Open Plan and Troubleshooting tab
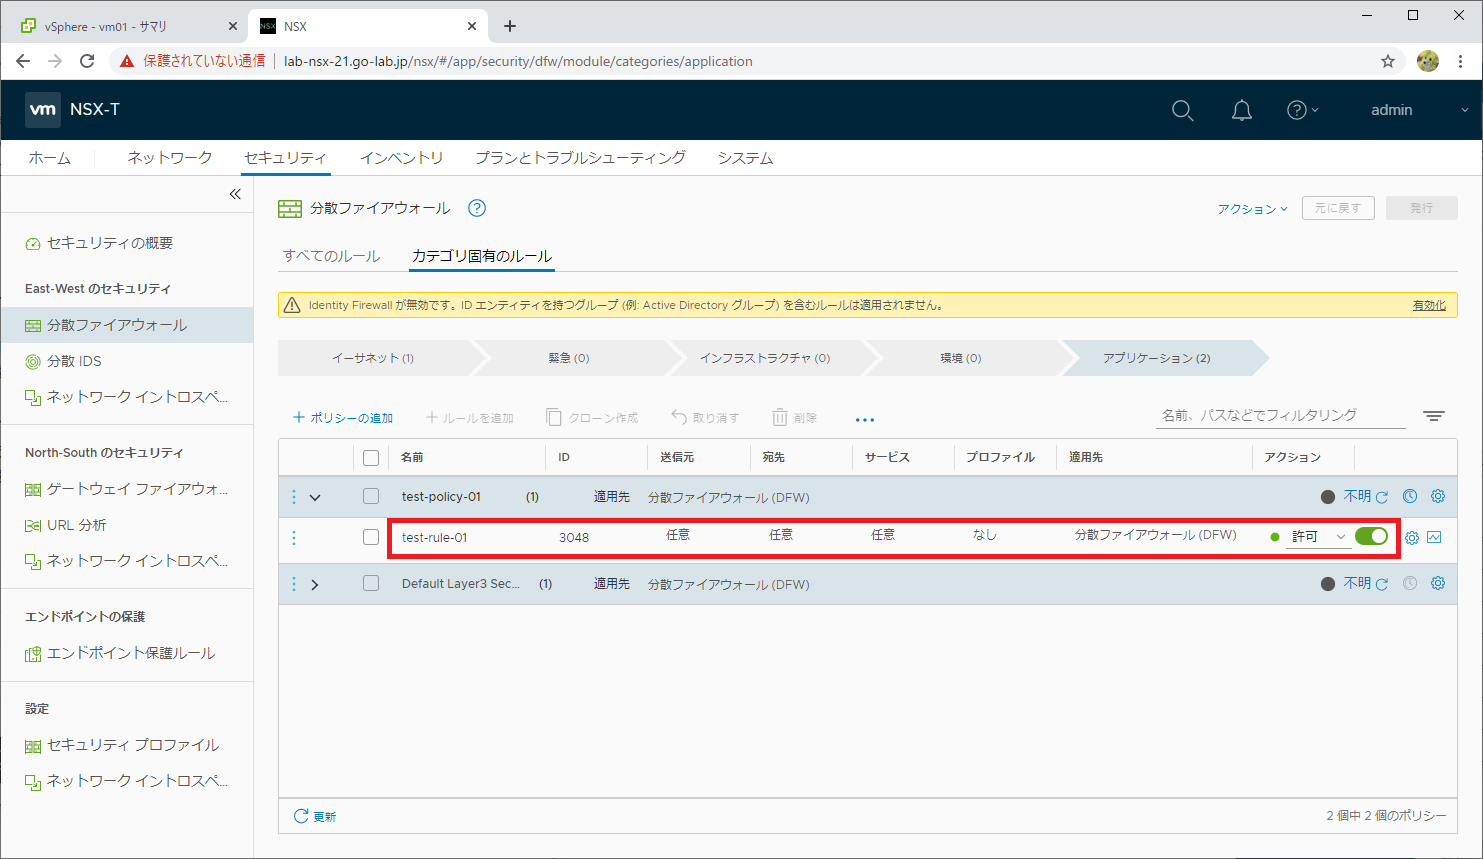Viewport: 1483px width, 859px height. (x=580, y=158)
